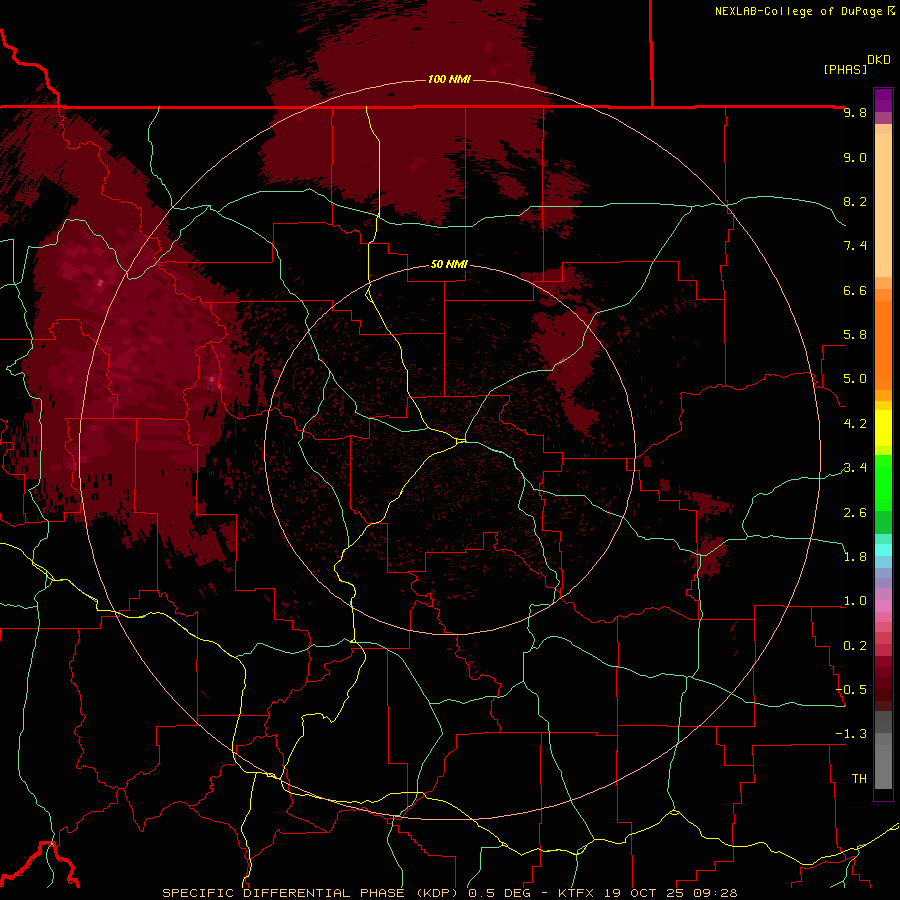Click the 1.0 legend value
This screenshot has width=900, height=900.
(x=855, y=600)
